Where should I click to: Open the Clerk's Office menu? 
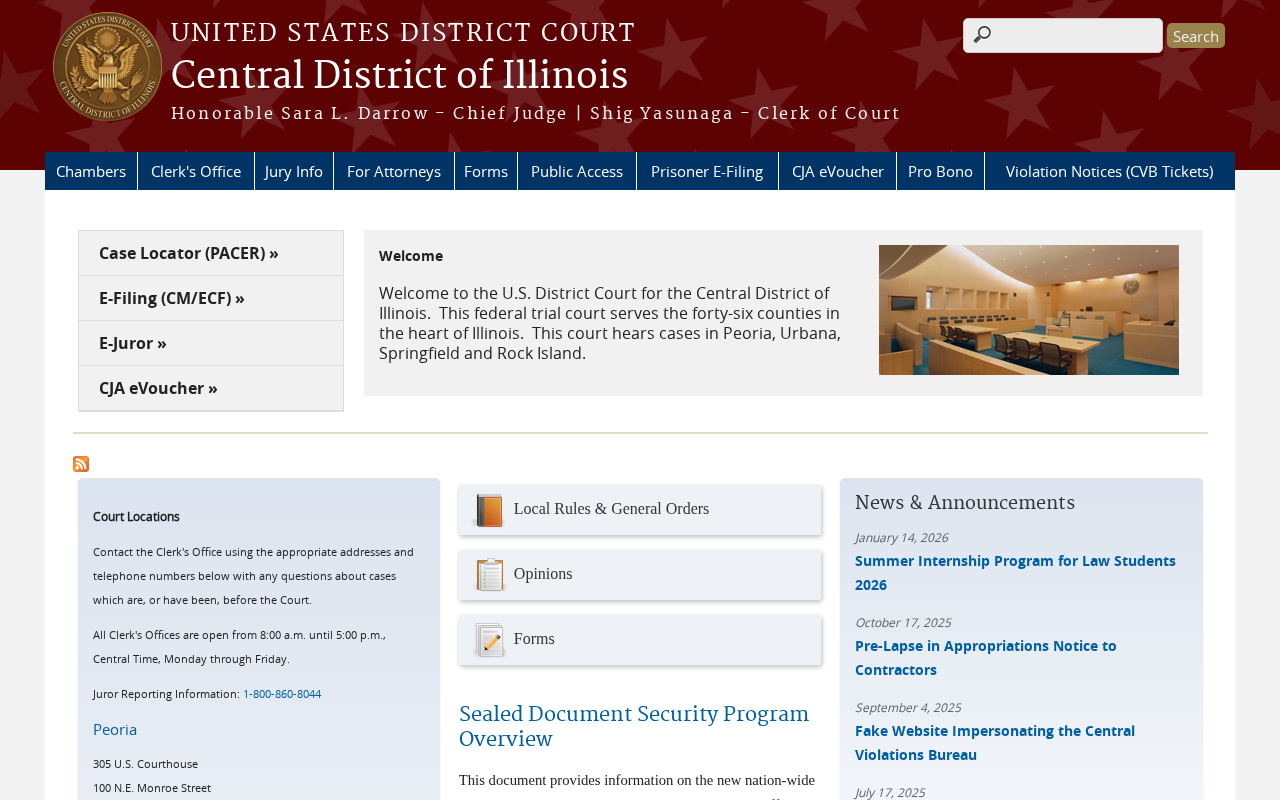196,171
